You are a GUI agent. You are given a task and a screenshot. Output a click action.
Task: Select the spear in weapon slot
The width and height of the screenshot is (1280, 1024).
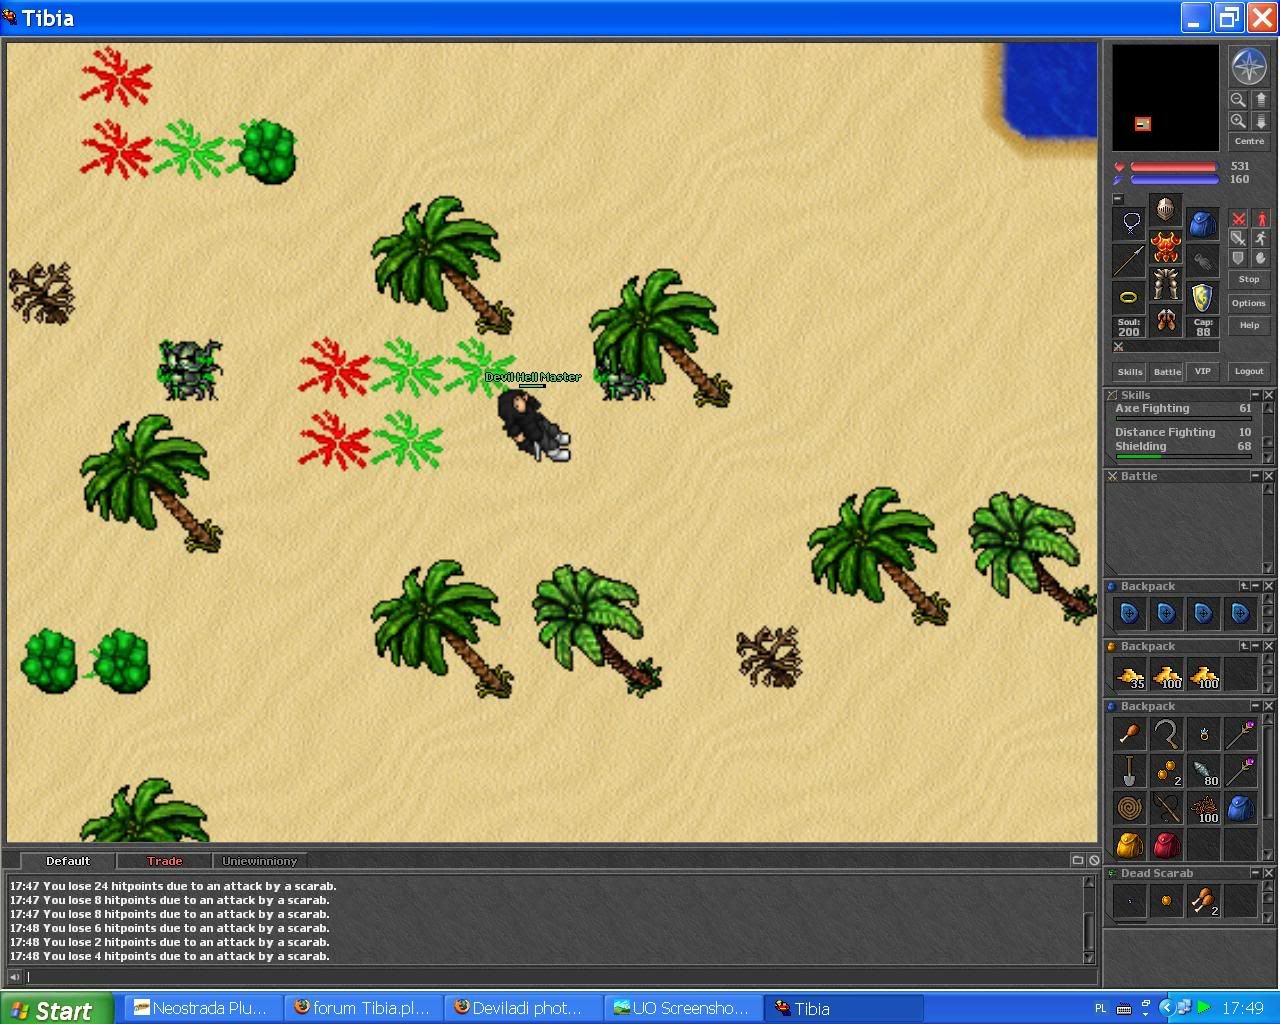1129,260
